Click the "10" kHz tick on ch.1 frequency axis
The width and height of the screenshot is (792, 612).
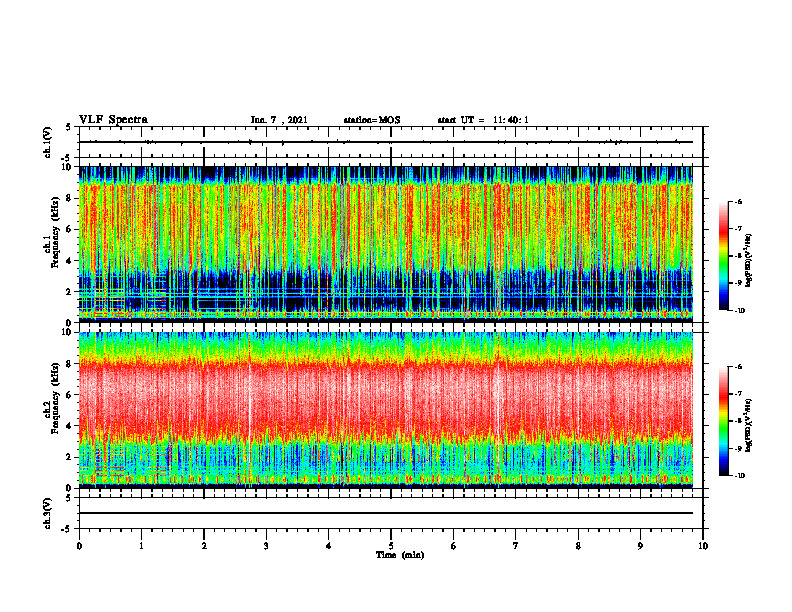coord(68,167)
